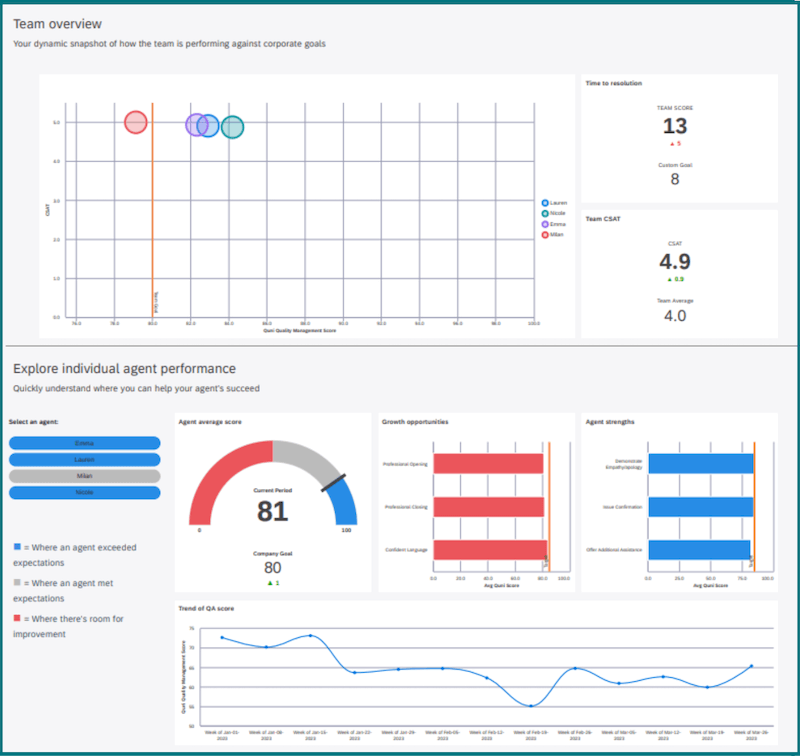Click the green up-arrow change indicator under 4.9

click(675, 280)
